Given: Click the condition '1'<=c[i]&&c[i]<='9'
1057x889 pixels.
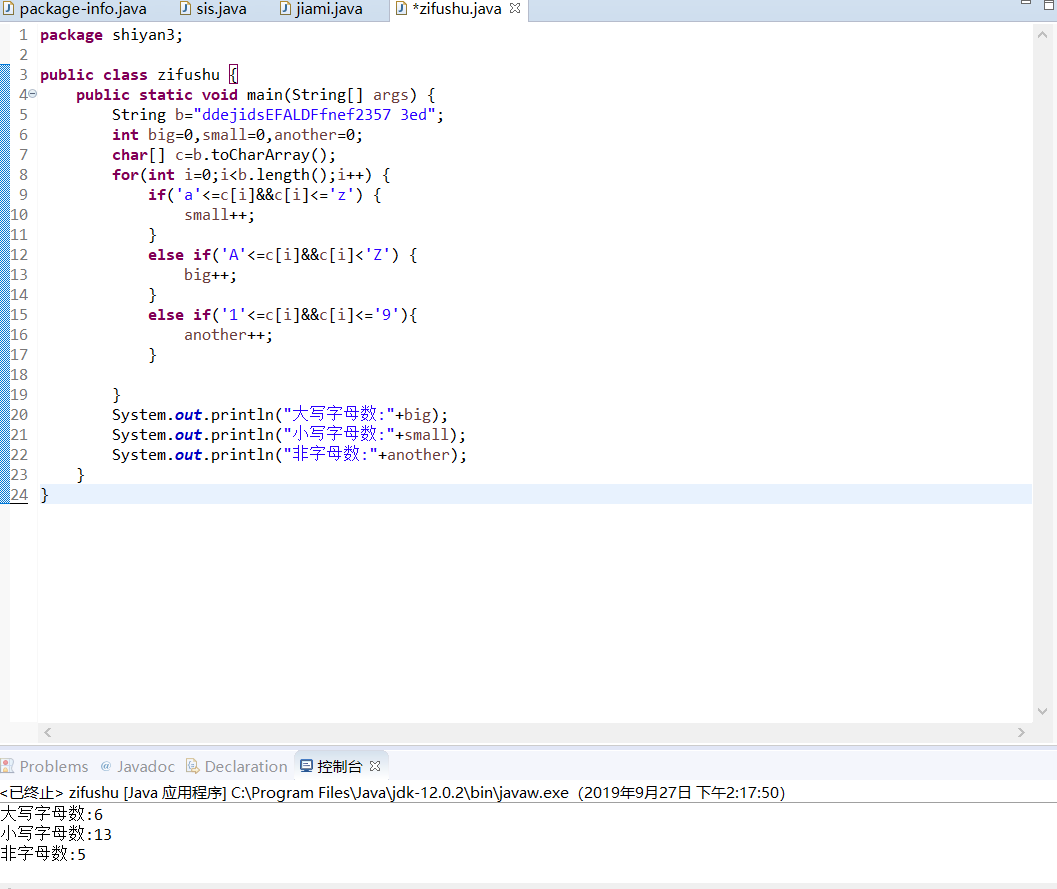Looking at the screenshot, I should coord(310,315).
